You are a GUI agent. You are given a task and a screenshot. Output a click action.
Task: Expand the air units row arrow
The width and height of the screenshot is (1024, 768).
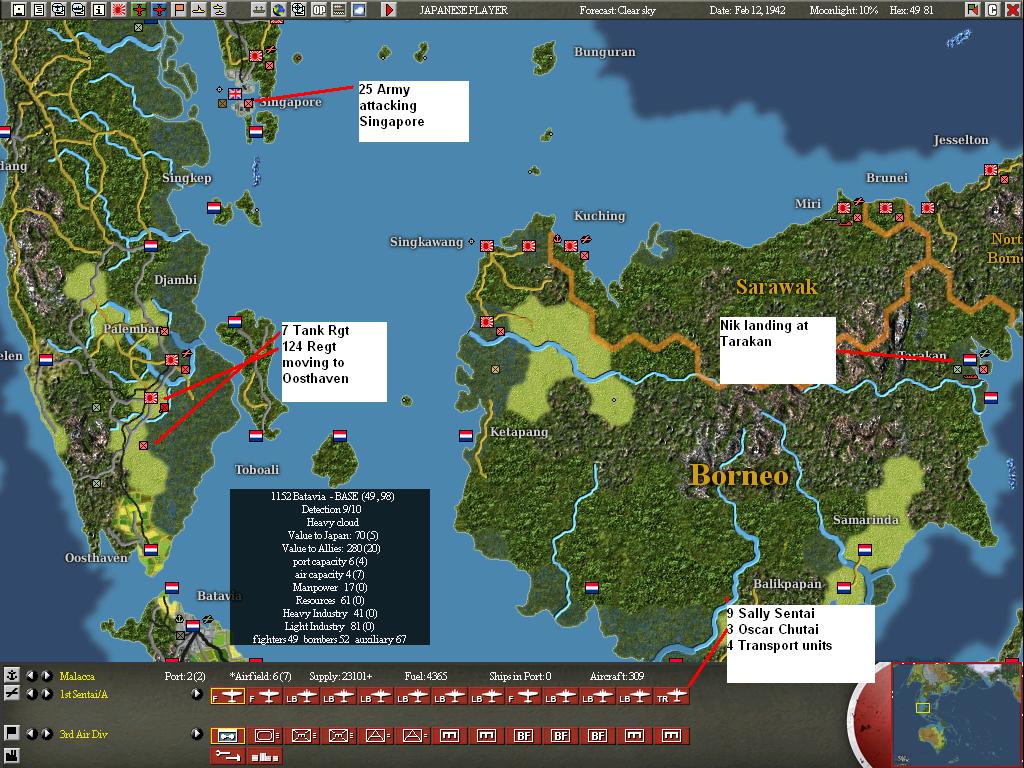197,694
